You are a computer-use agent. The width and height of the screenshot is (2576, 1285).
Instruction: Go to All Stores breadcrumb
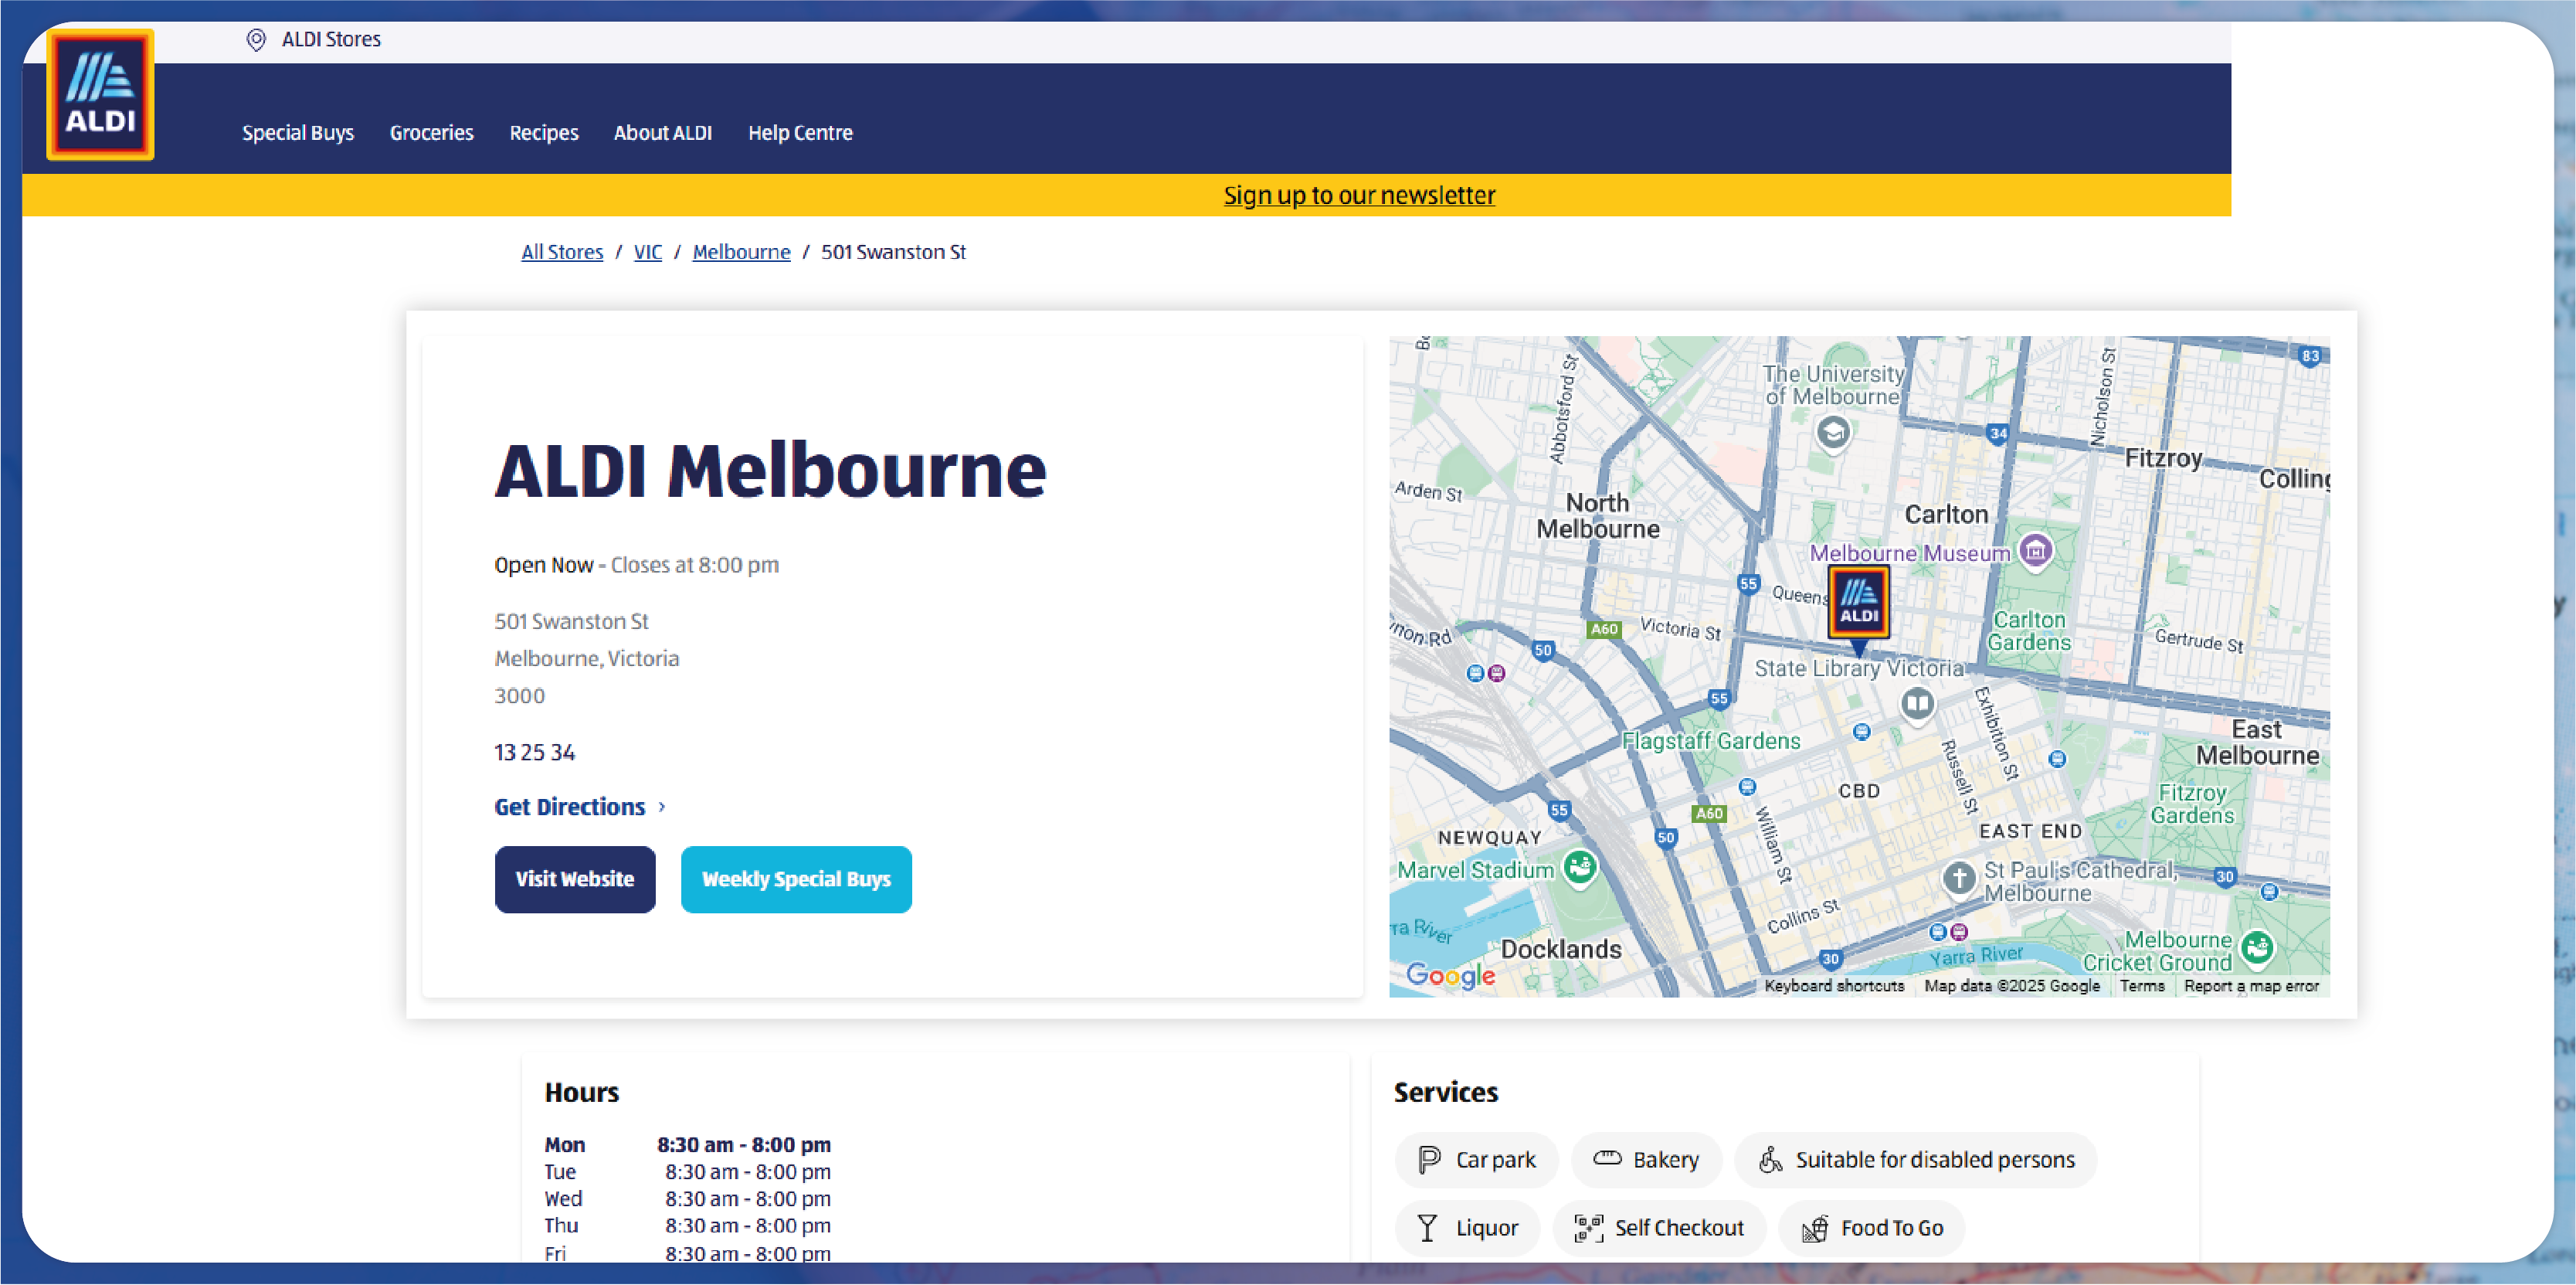point(562,252)
